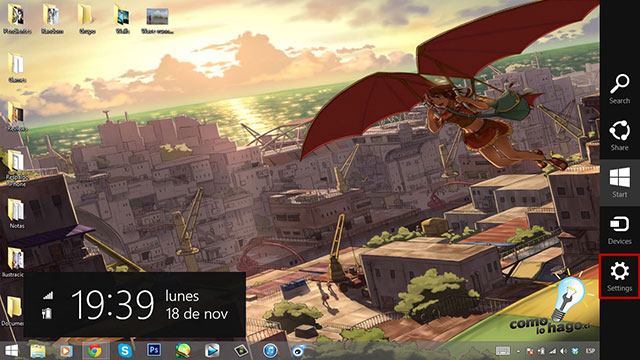
Task: Open the orange media player taskbar icon
Action: pos(66,351)
